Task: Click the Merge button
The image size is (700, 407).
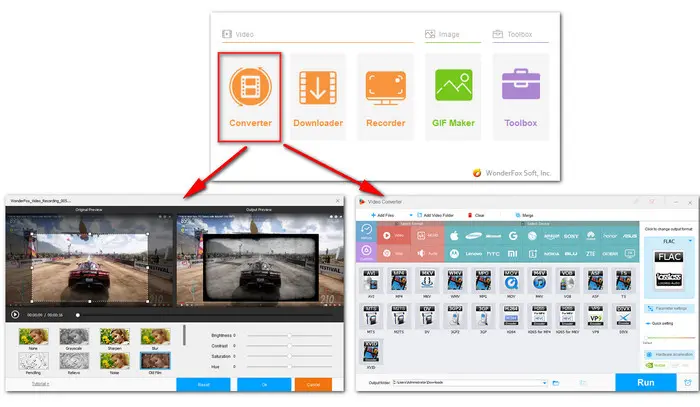Action: pyautogui.click(x=524, y=215)
